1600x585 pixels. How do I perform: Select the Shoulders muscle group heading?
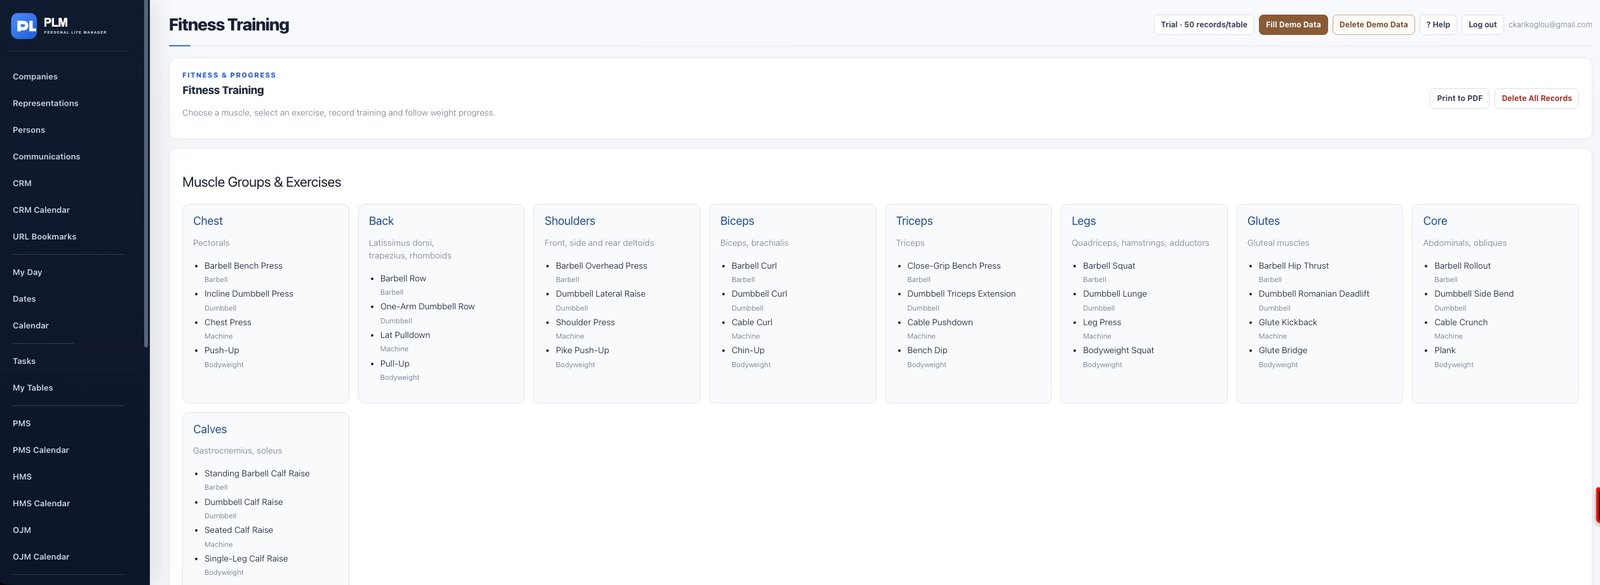point(570,221)
